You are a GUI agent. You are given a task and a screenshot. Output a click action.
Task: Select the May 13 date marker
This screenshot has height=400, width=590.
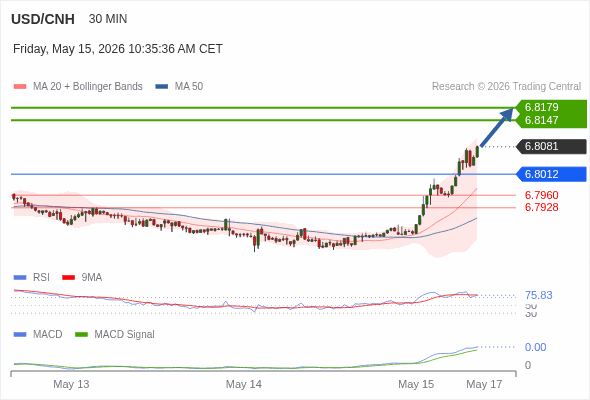(71, 384)
